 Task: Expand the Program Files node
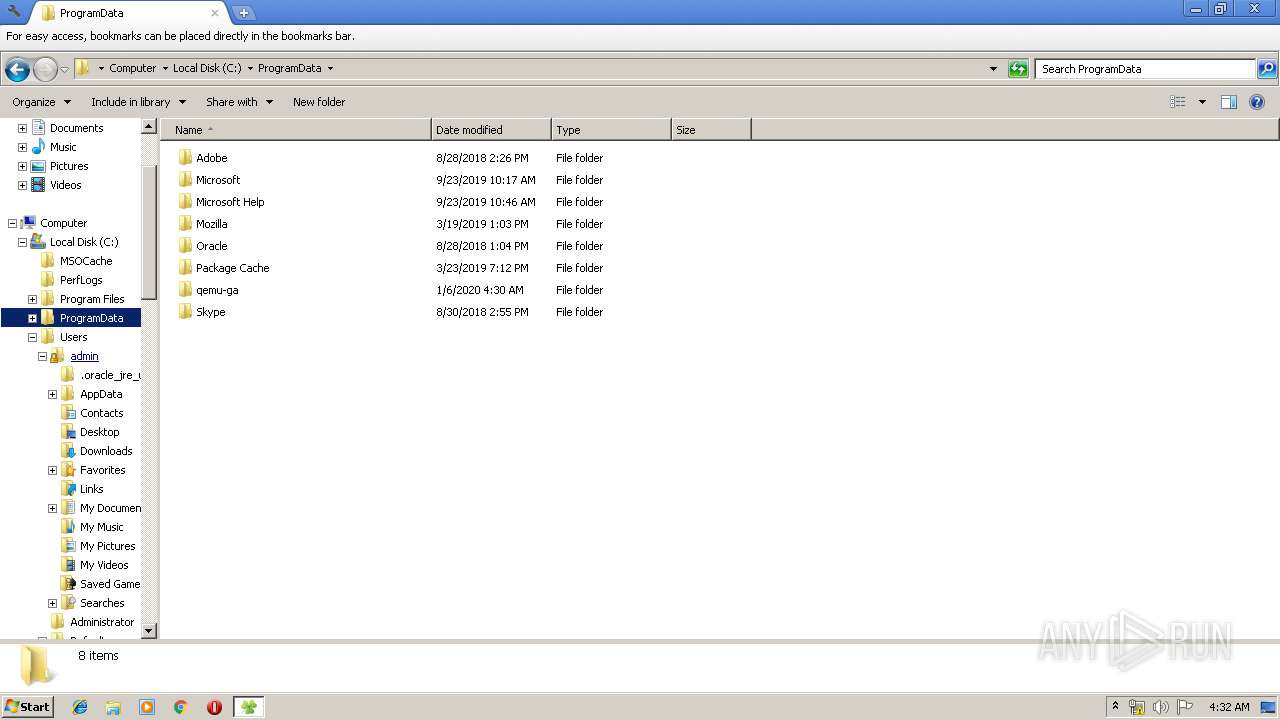point(32,299)
